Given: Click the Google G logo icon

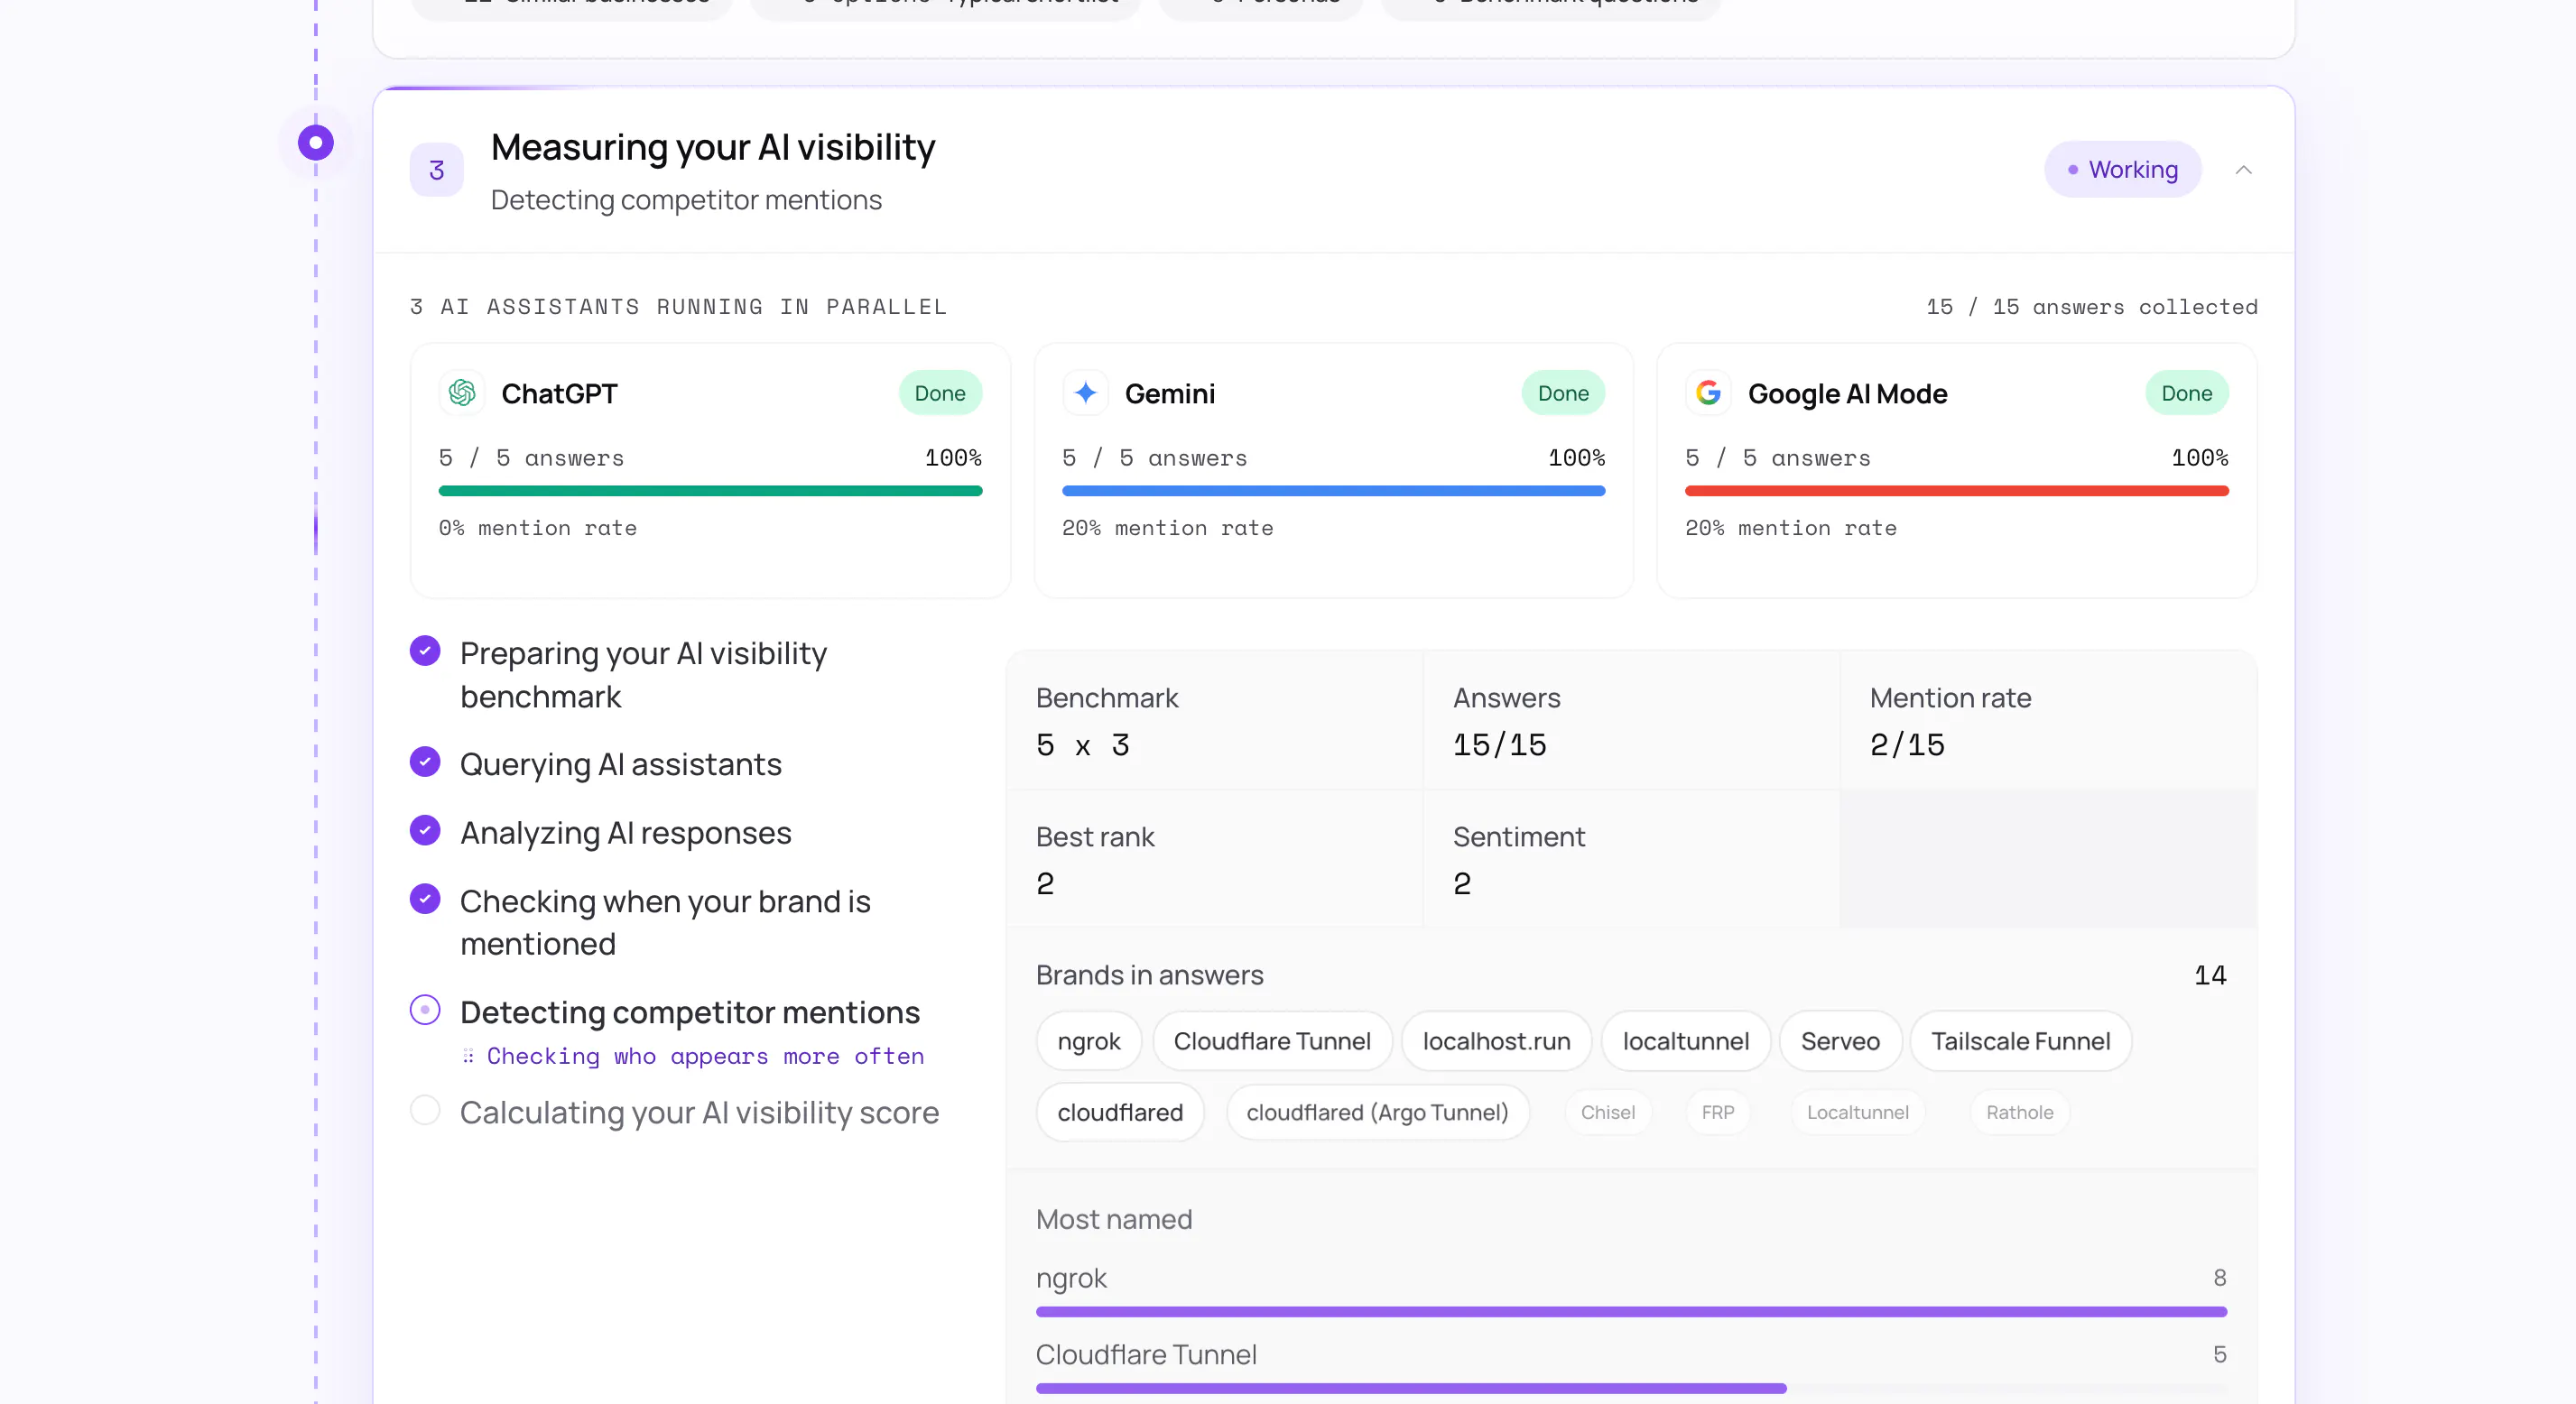Looking at the screenshot, I should [x=1709, y=393].
